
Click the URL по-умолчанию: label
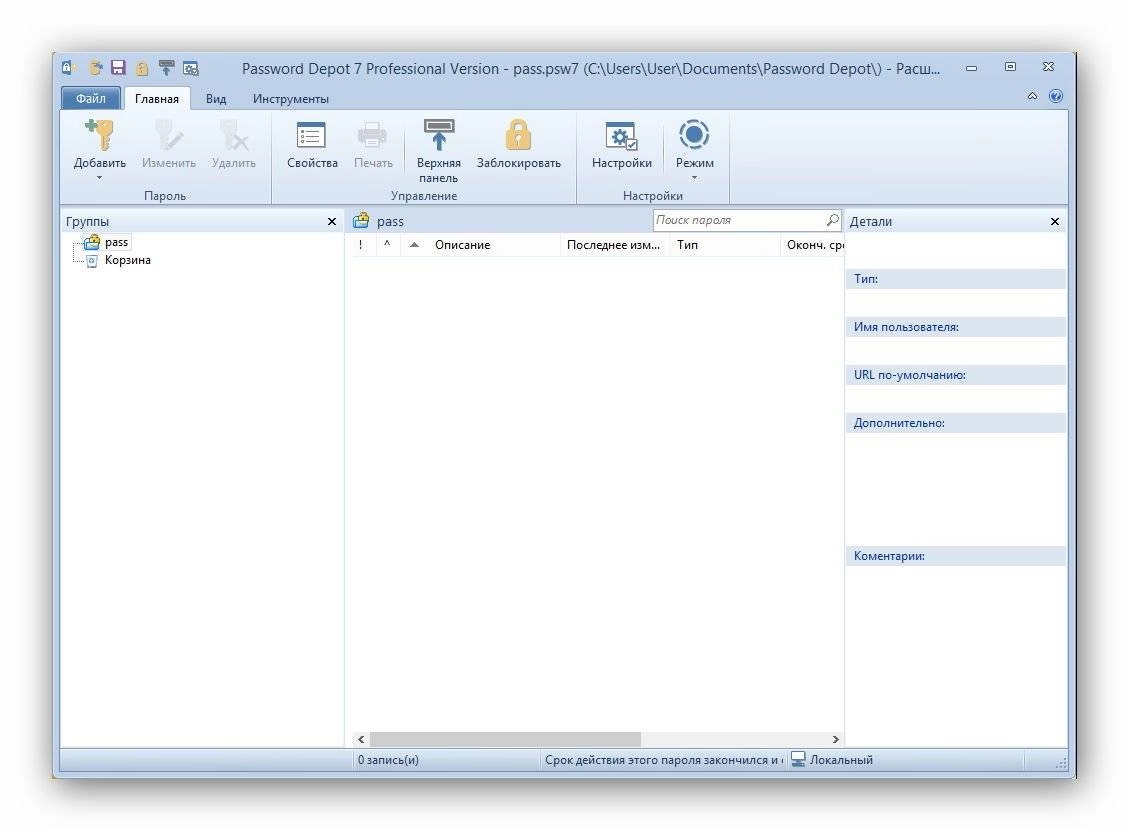(x=909, y=375)
